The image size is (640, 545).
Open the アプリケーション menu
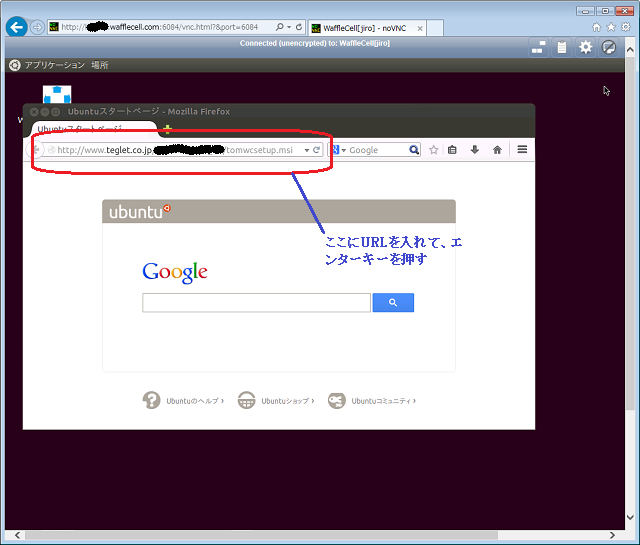tap(55, 65)
